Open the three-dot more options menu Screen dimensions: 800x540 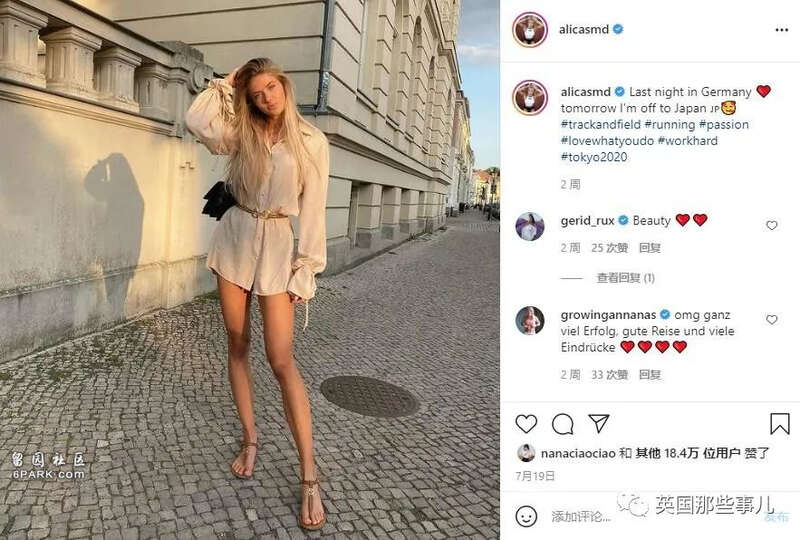782,30
